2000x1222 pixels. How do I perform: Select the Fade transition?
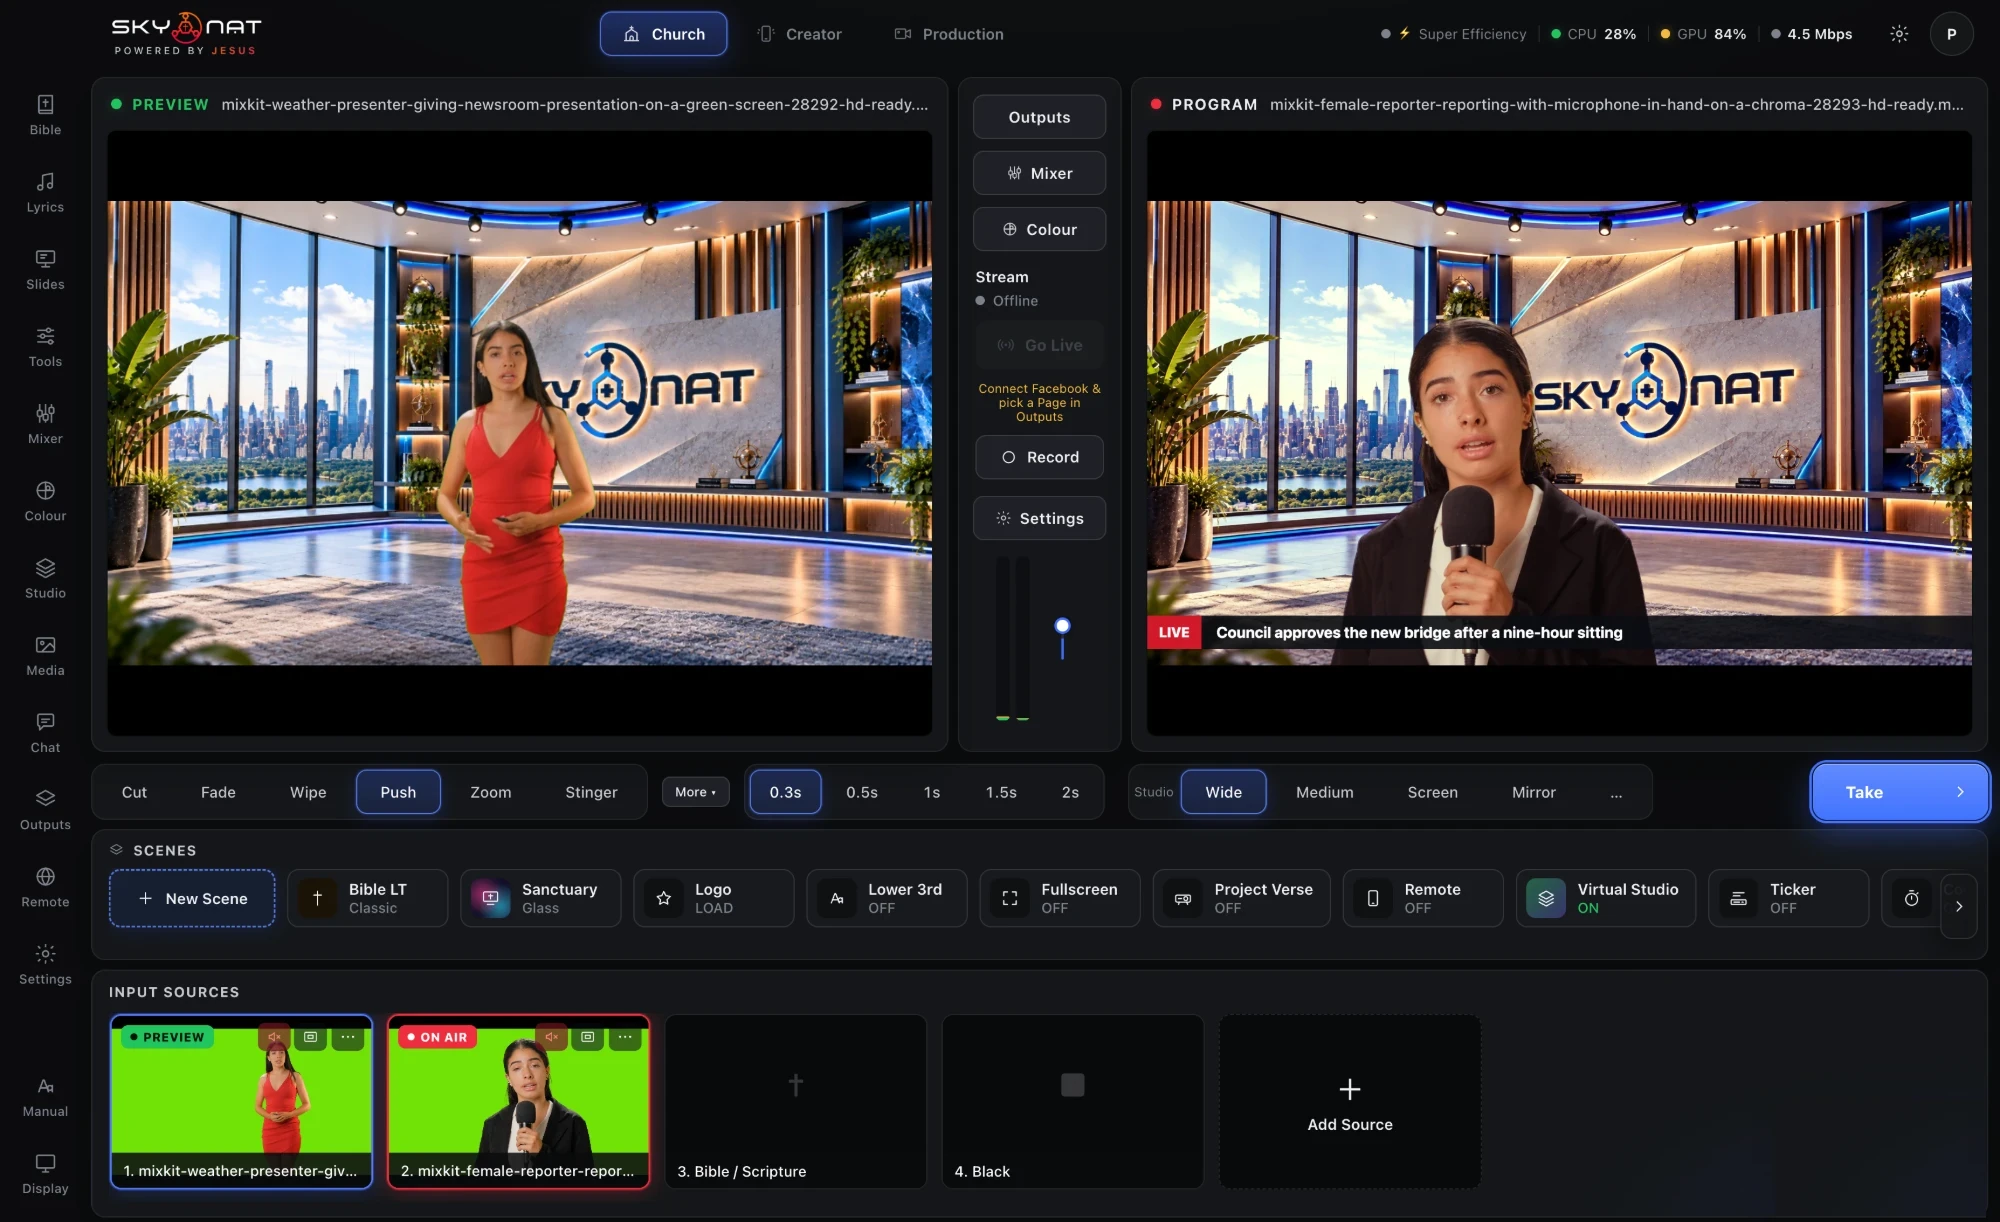pyautogui.click(x=218, y=792)
